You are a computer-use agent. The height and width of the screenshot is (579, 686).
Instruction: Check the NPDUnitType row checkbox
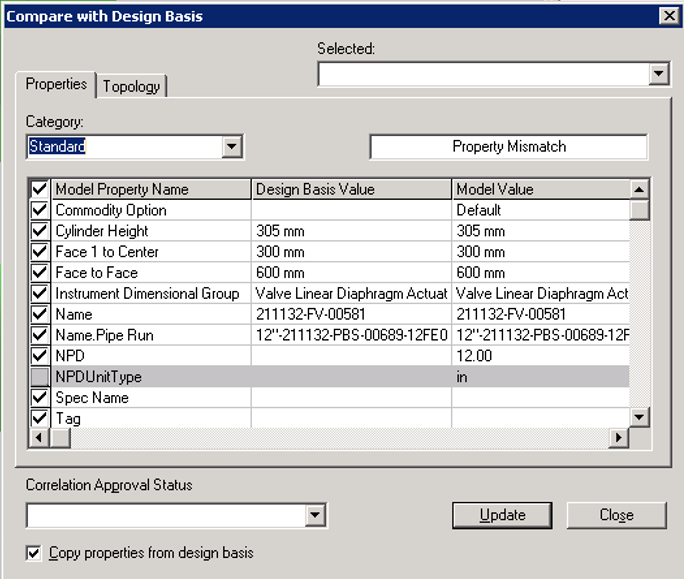40,376
